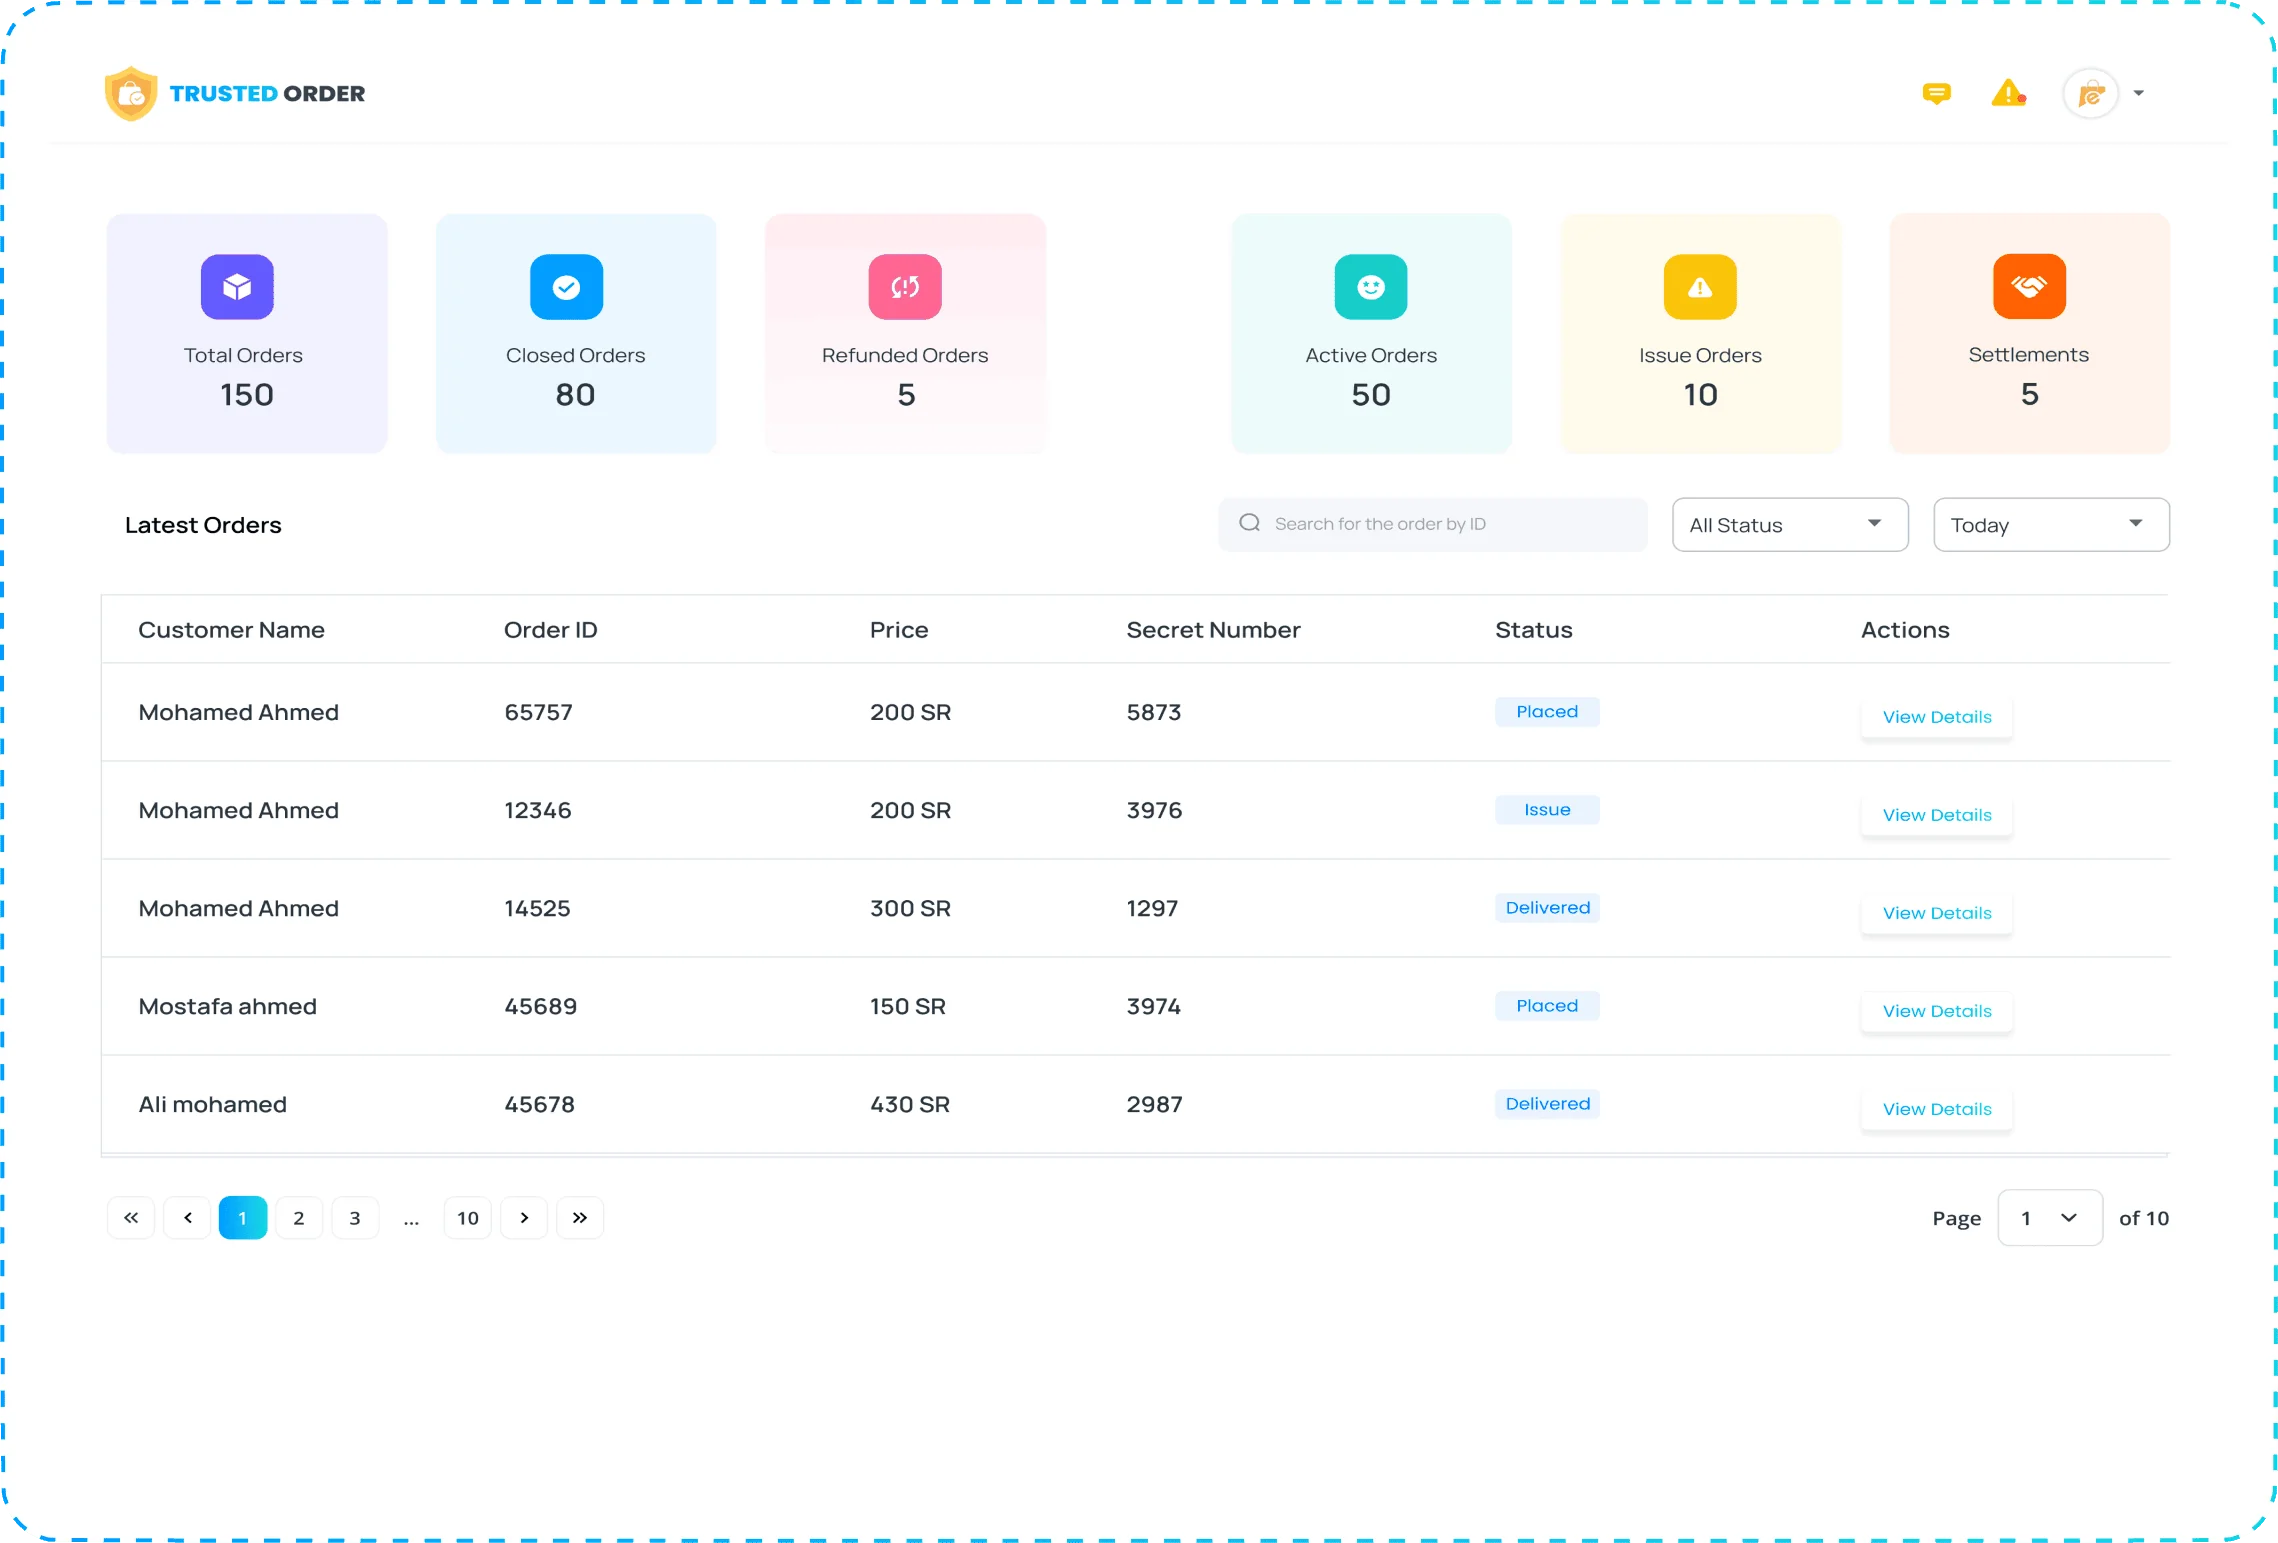Click the Issue Orders warning icon
The image size is (2278, 1543).
(x=1700, y=287)
